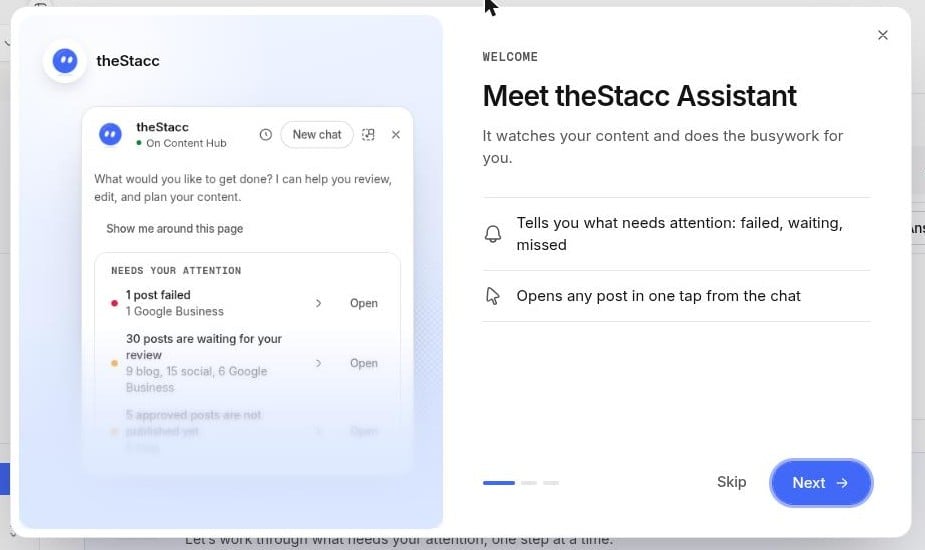Click the Next button

(x=821, y=483)
